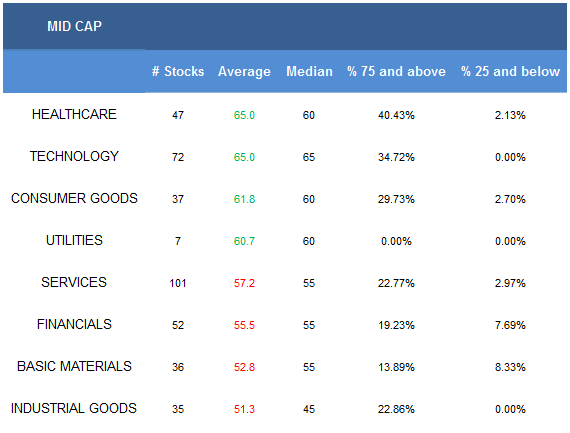Viewport: 570px width, 433px height.
Task: Open the BASIC MATERIALS sector label
Action: point(74,366)
